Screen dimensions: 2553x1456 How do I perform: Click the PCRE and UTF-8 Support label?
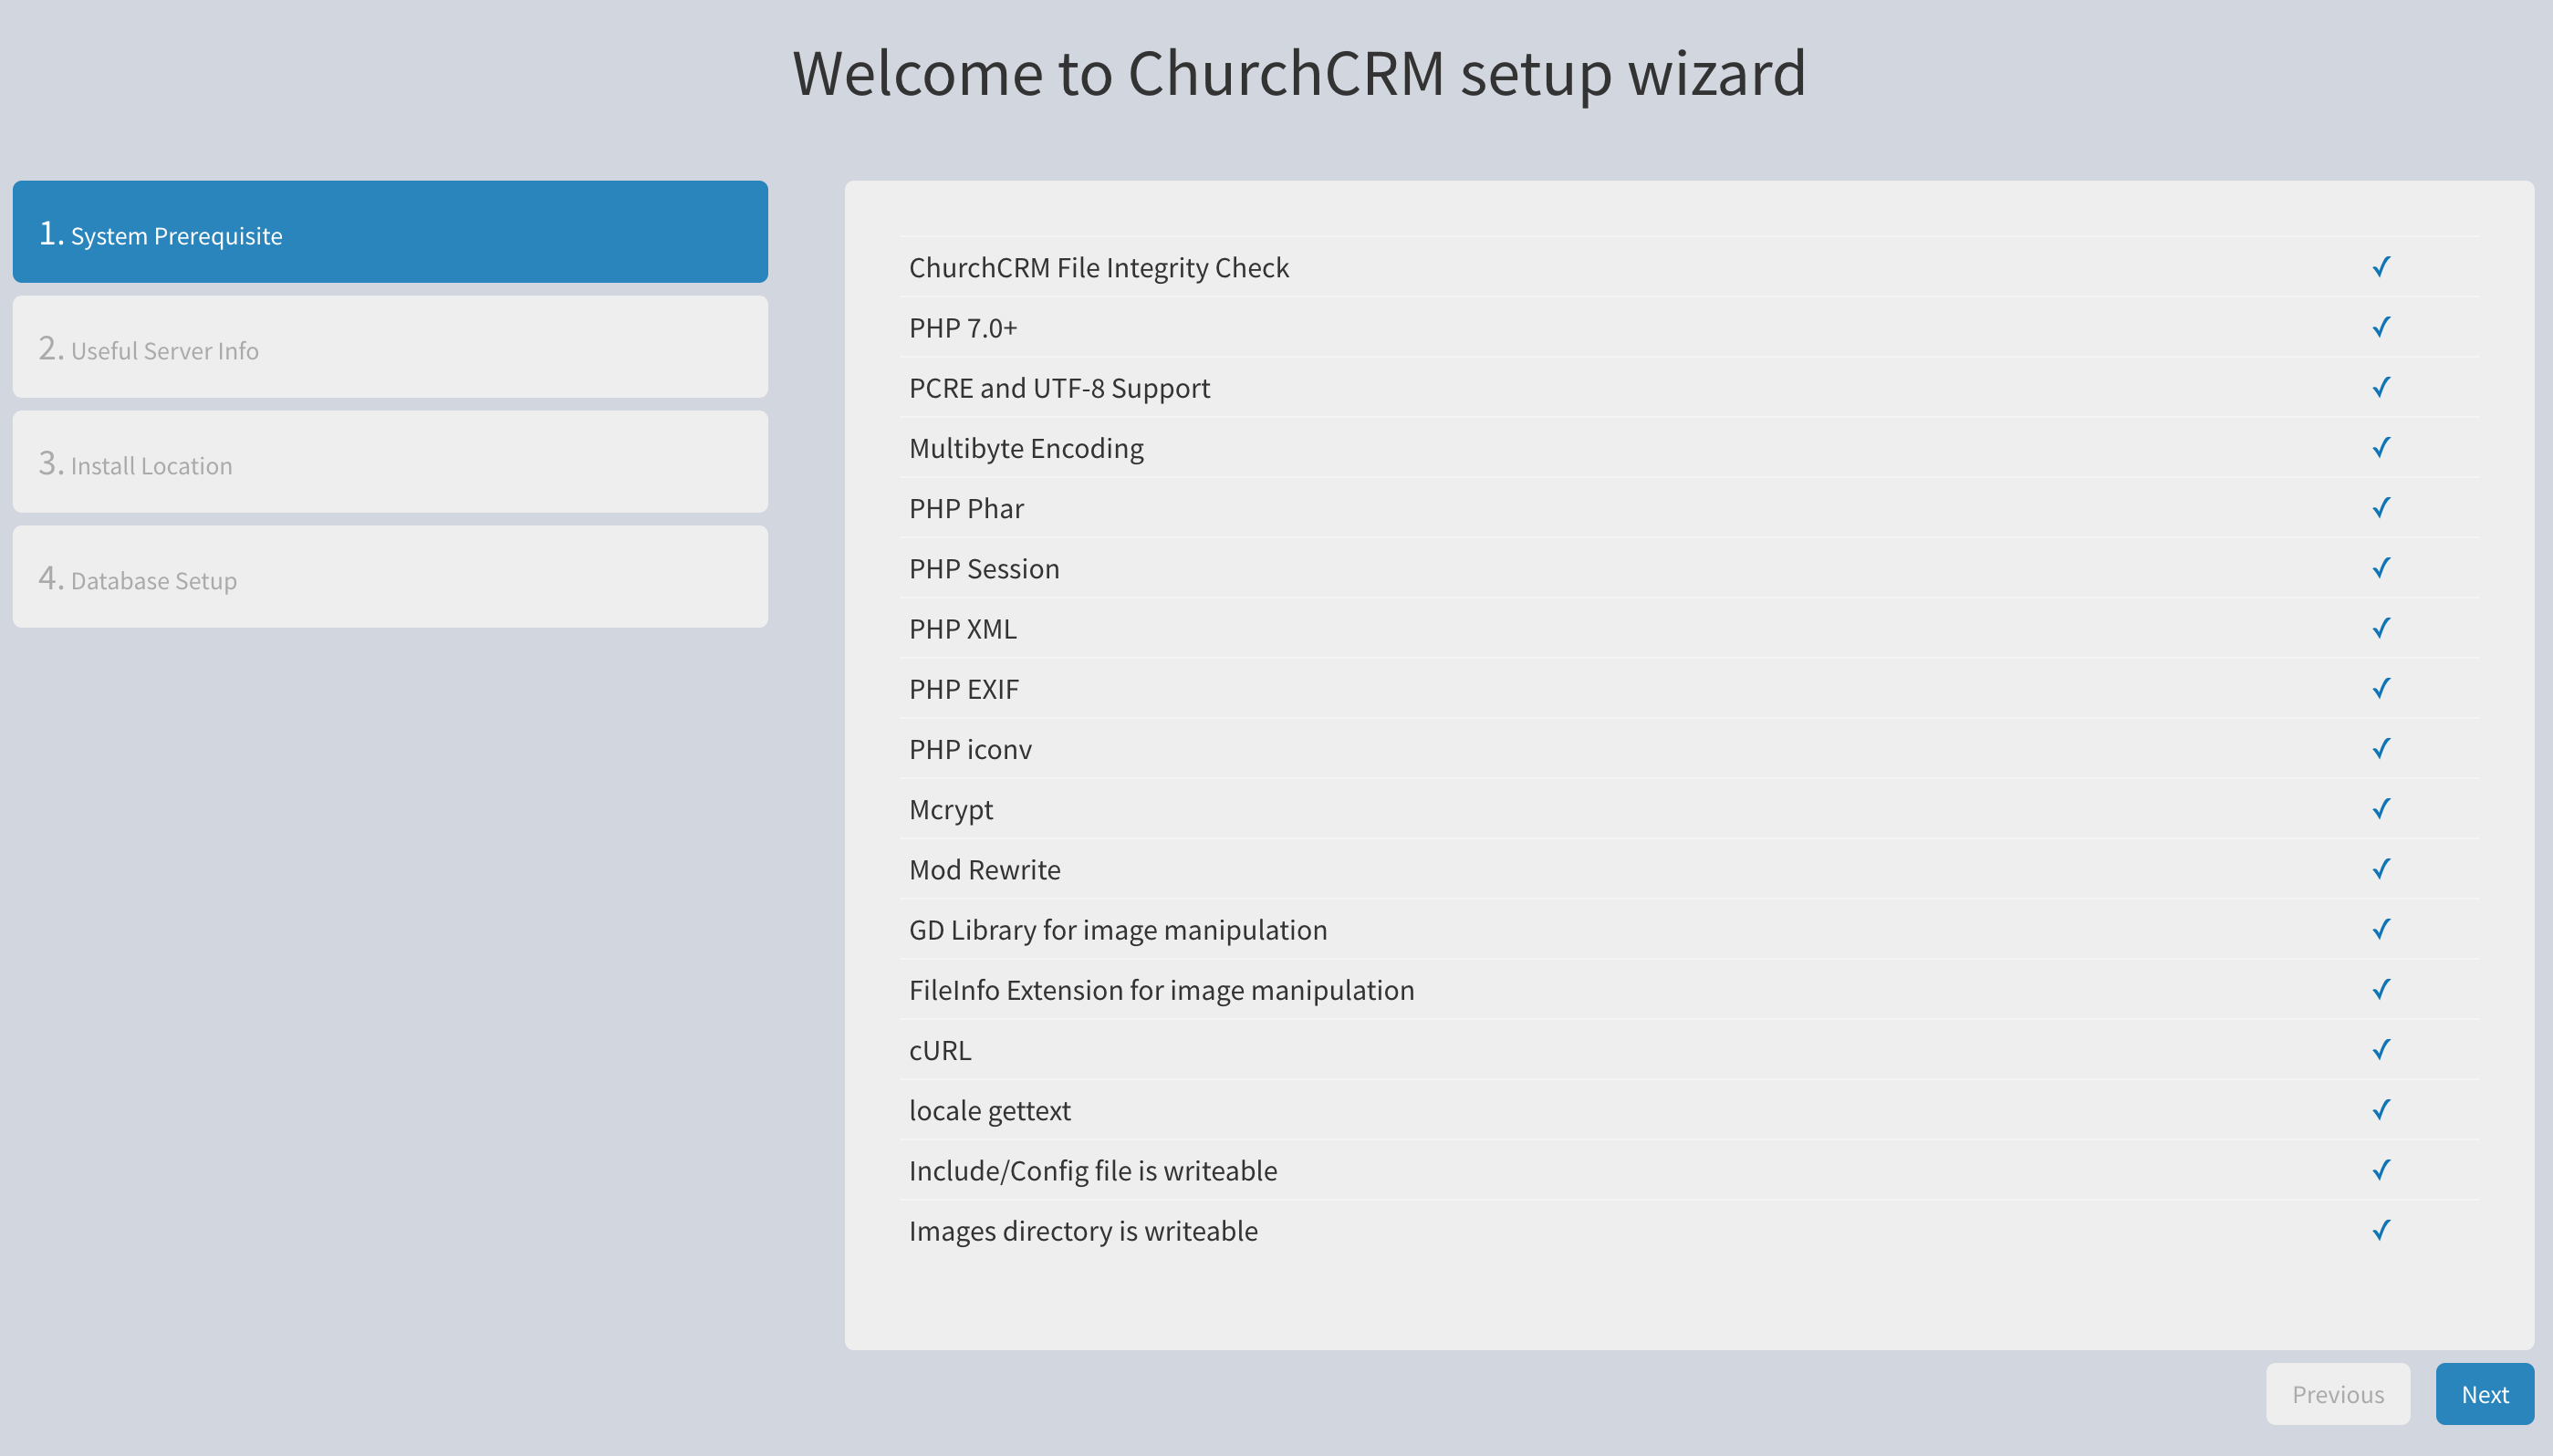[1059, 388]
